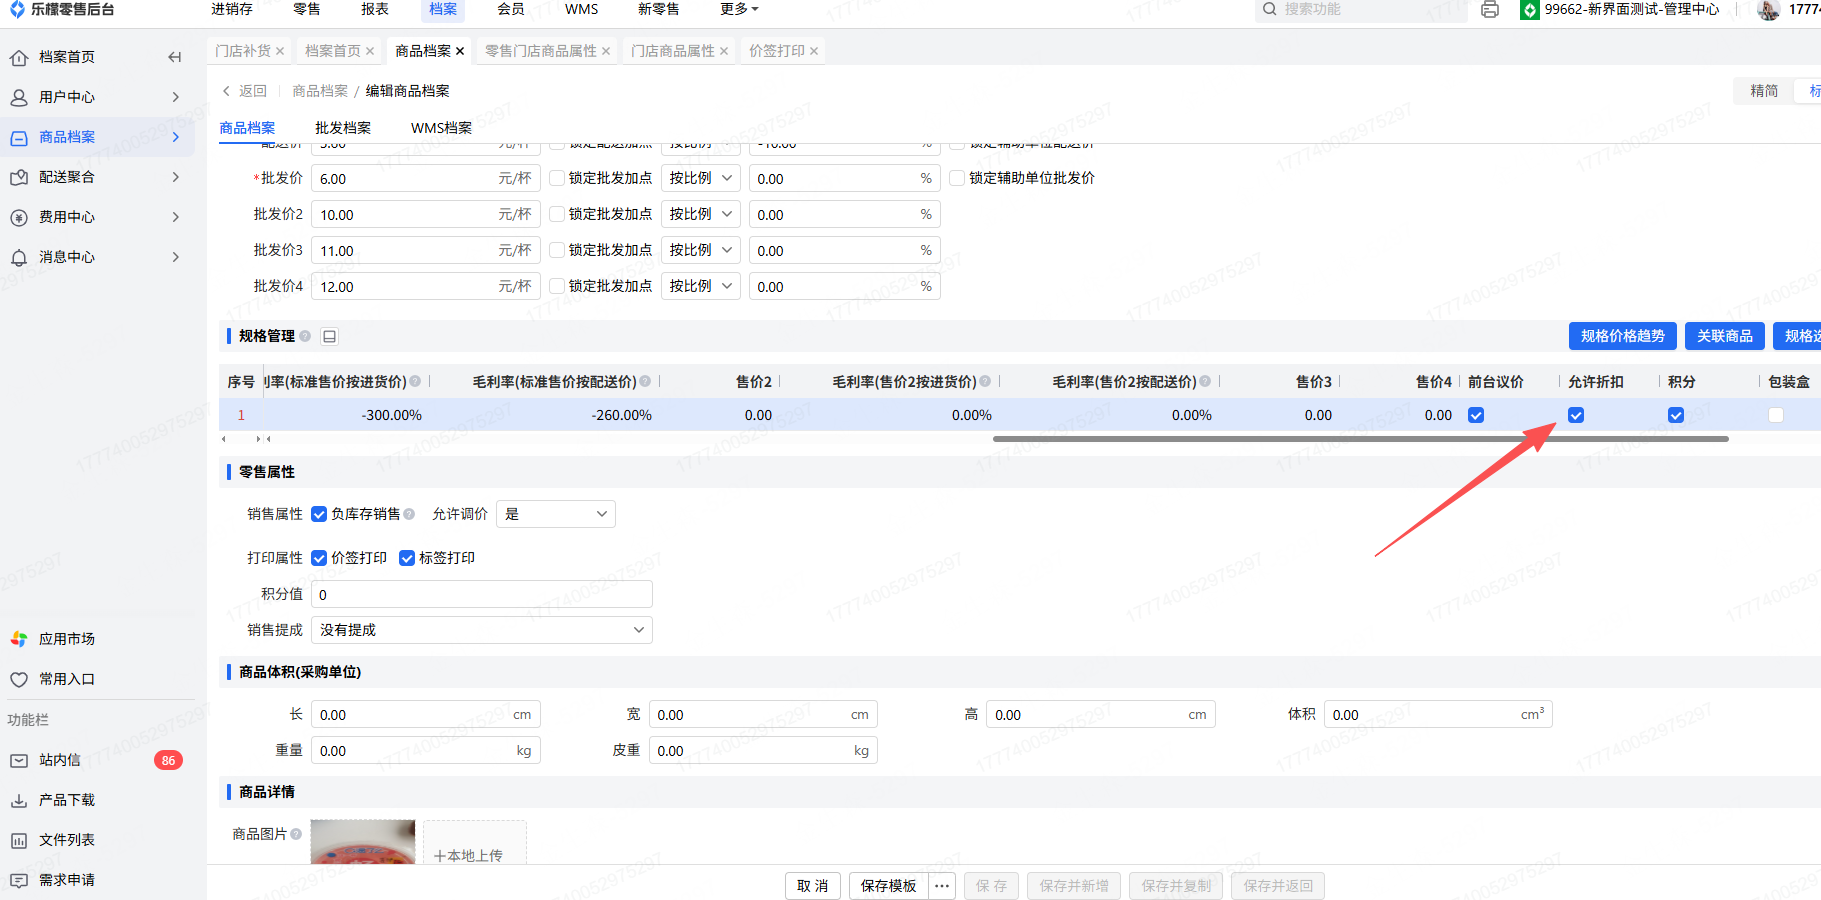
Task: Click the 乐檬零售后台 logo icon
Action: coord(17,9)
